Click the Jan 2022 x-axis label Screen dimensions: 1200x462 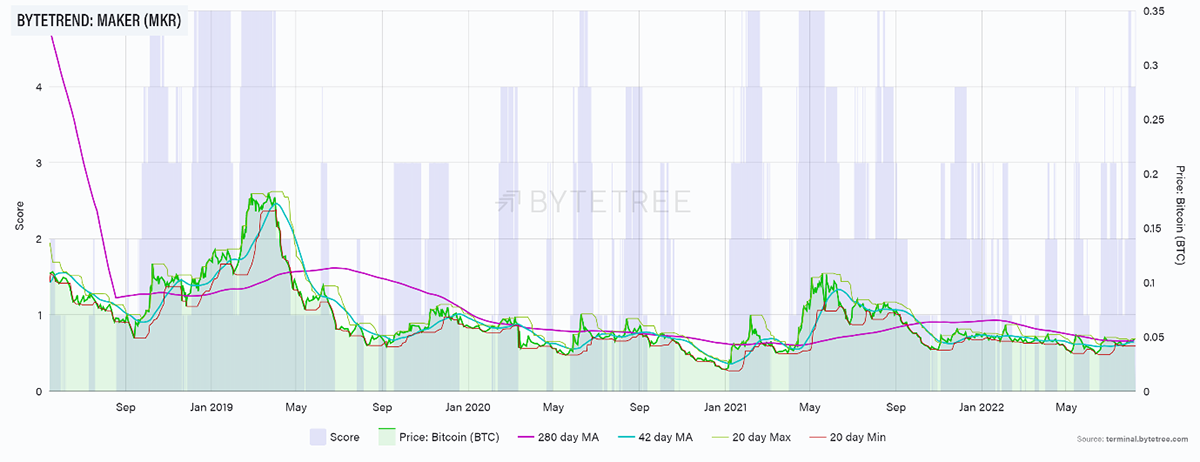coord(982,407)
